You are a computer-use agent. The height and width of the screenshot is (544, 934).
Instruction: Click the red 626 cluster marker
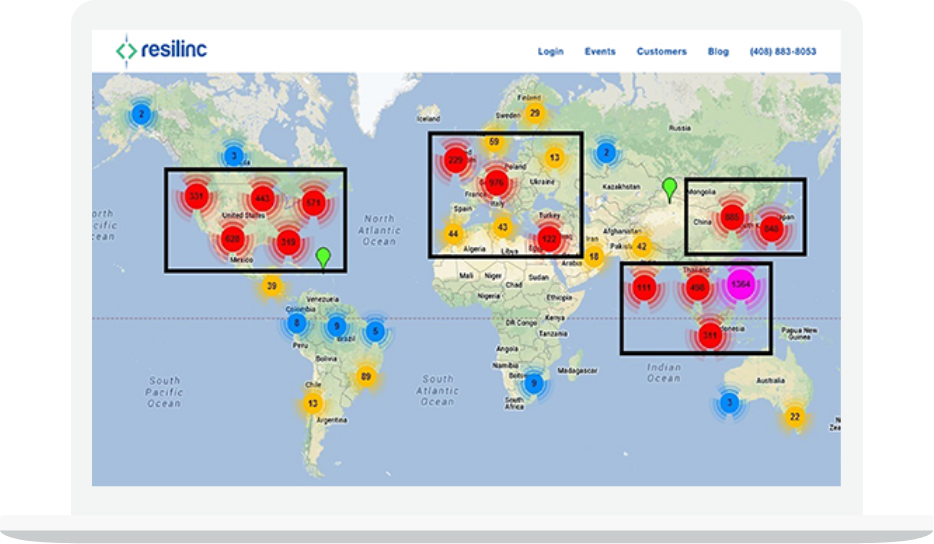(232, 239)
